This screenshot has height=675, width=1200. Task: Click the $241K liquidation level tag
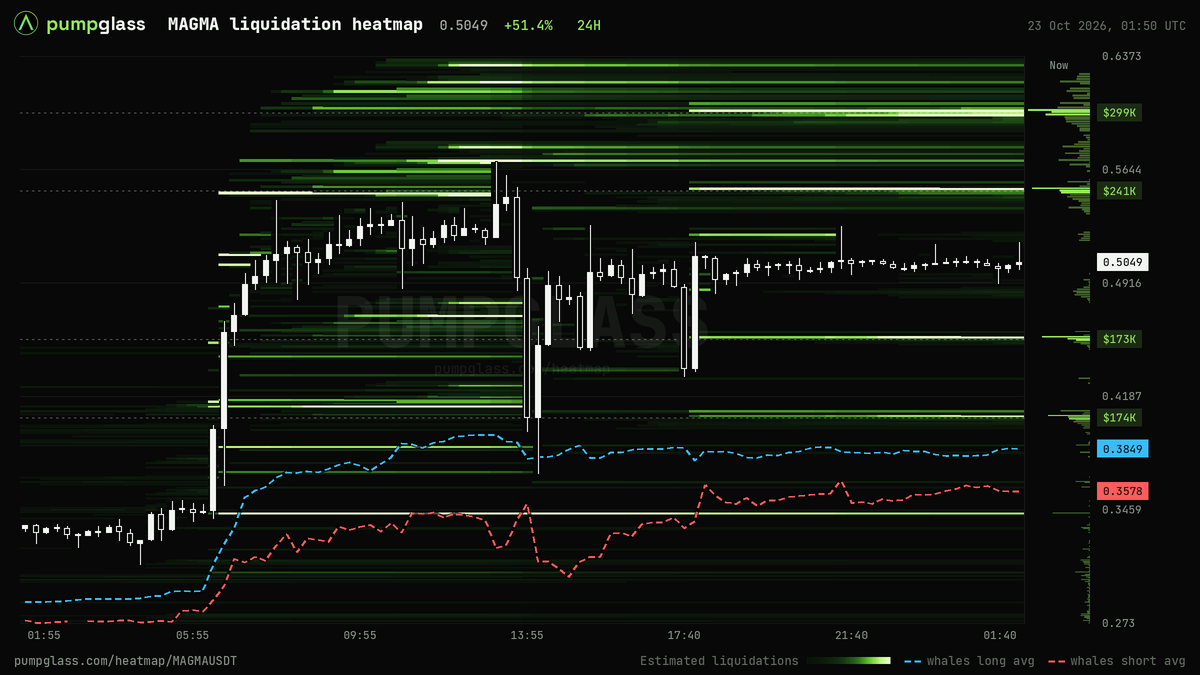[x=1119, y=191]
